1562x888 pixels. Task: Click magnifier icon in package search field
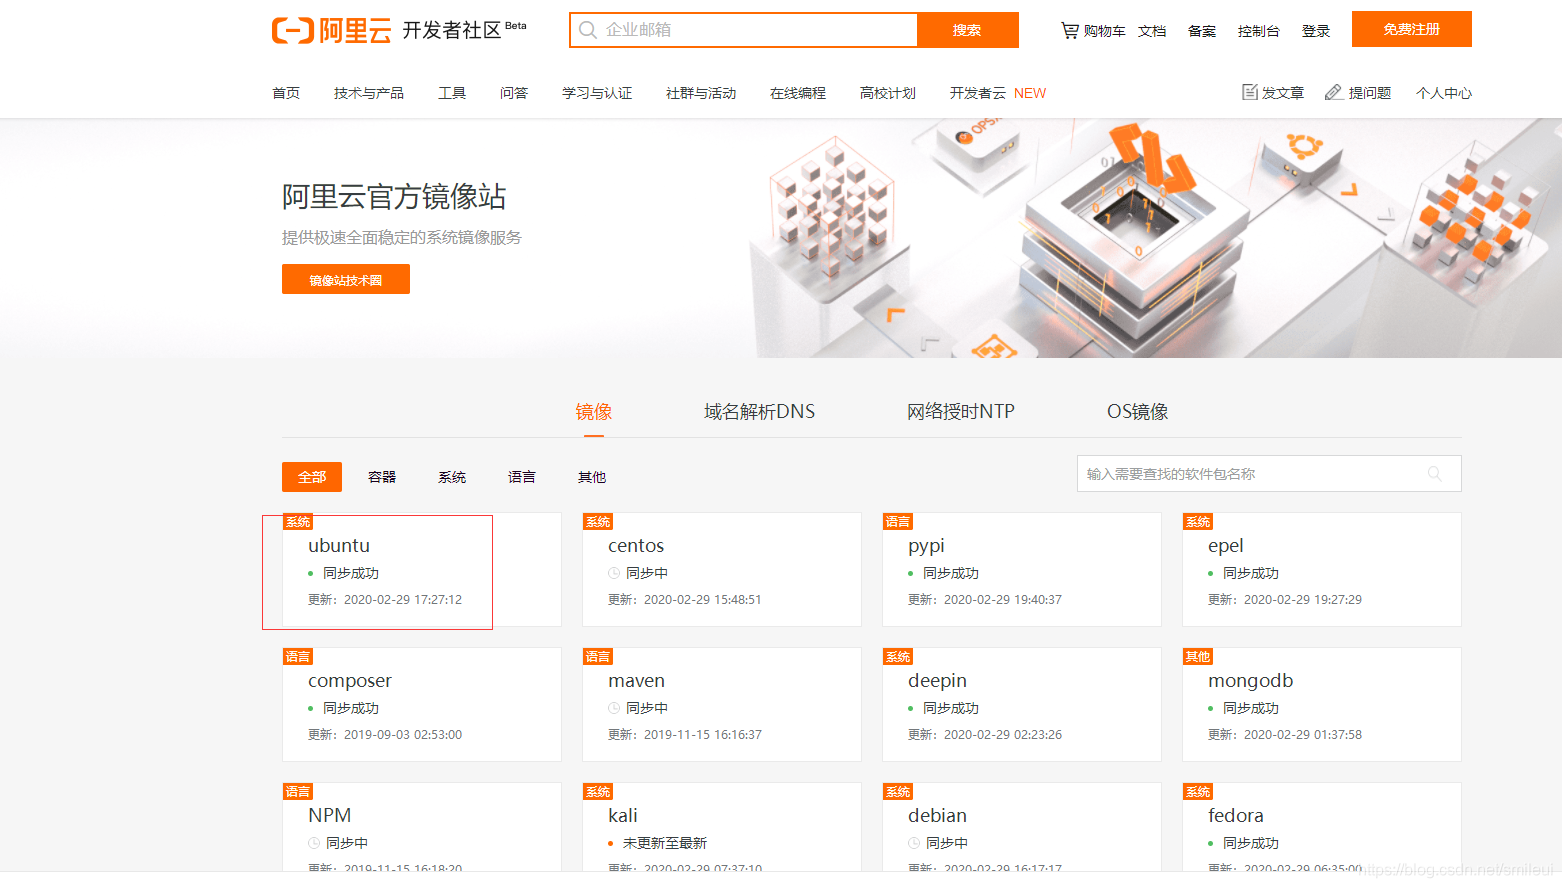tap(1435, 474)
